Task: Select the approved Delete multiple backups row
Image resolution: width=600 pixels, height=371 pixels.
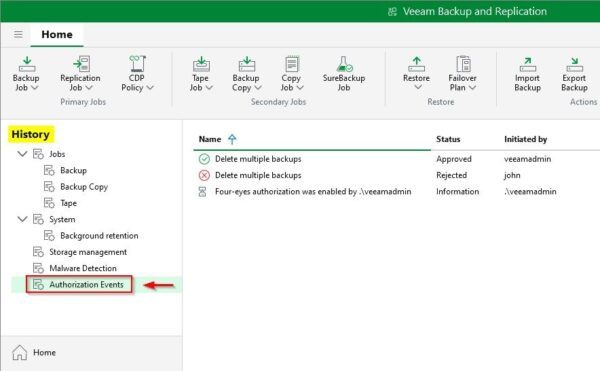Action: coord(396,159)
